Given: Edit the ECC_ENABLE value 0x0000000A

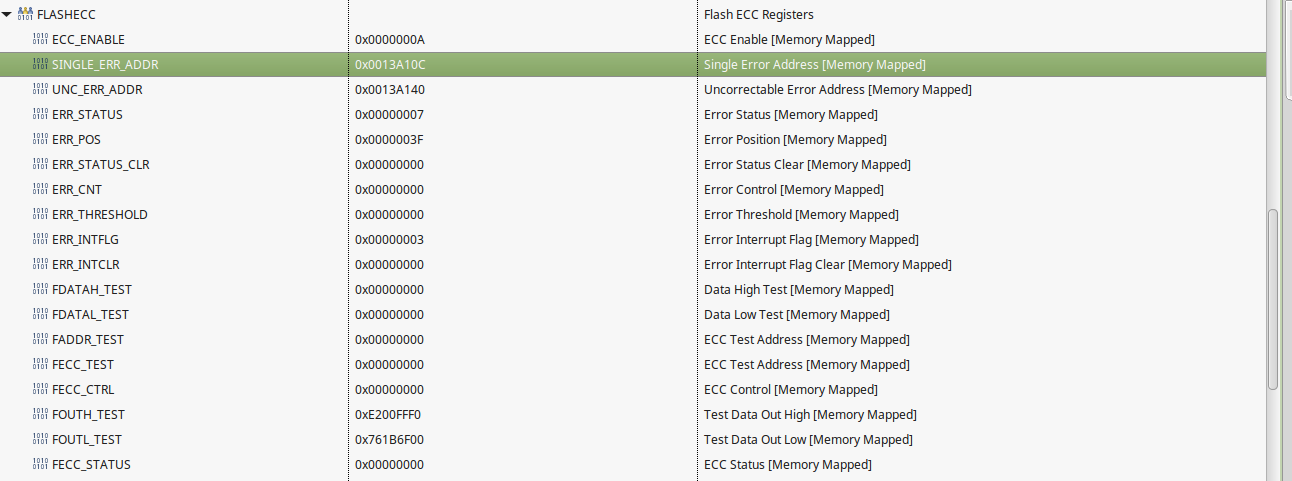Looking at the screenshot, I should click(x=390, y=39).
